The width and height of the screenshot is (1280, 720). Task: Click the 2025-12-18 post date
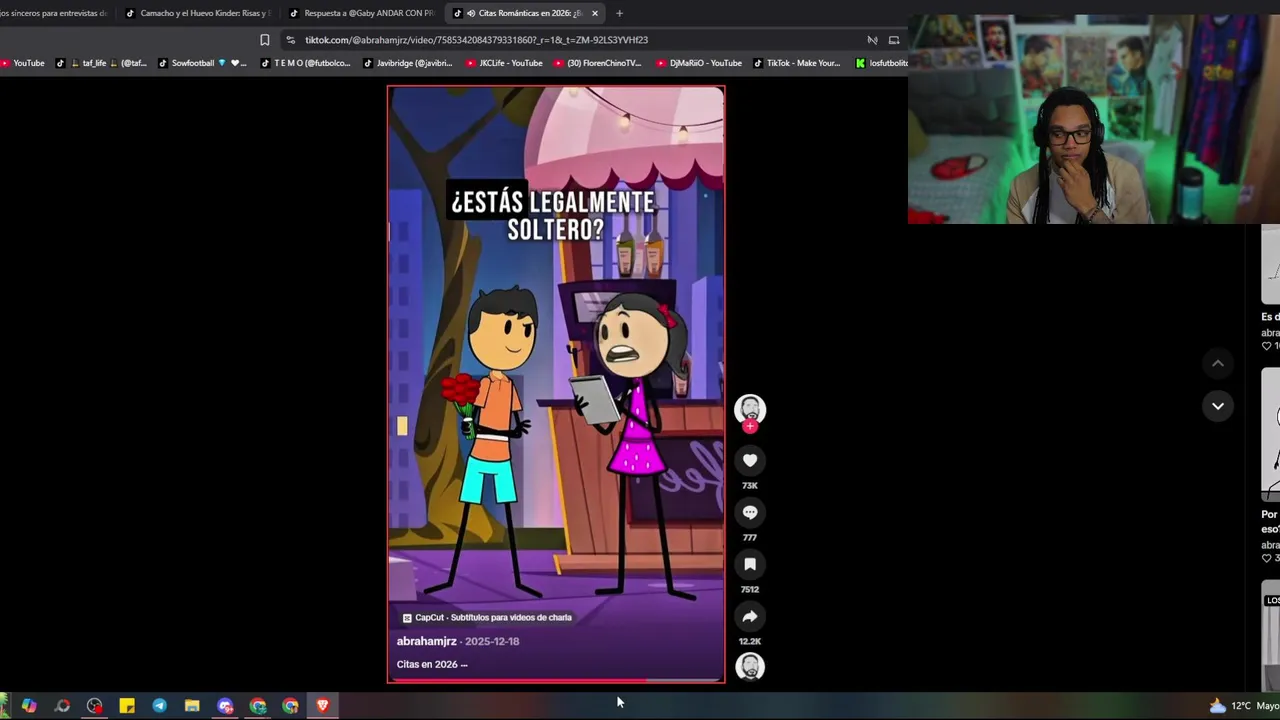coord(492,641)
